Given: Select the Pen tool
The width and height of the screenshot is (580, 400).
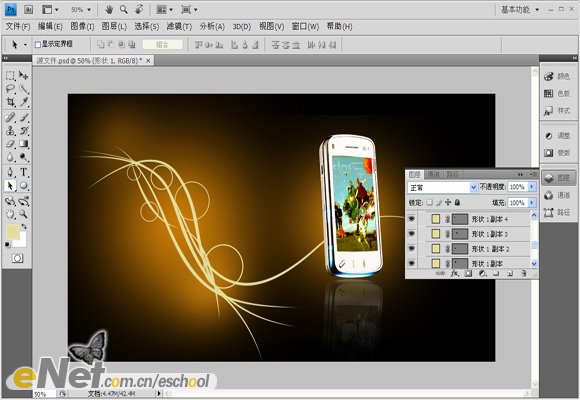Looking at the screenshot, I should pos(10,172).
